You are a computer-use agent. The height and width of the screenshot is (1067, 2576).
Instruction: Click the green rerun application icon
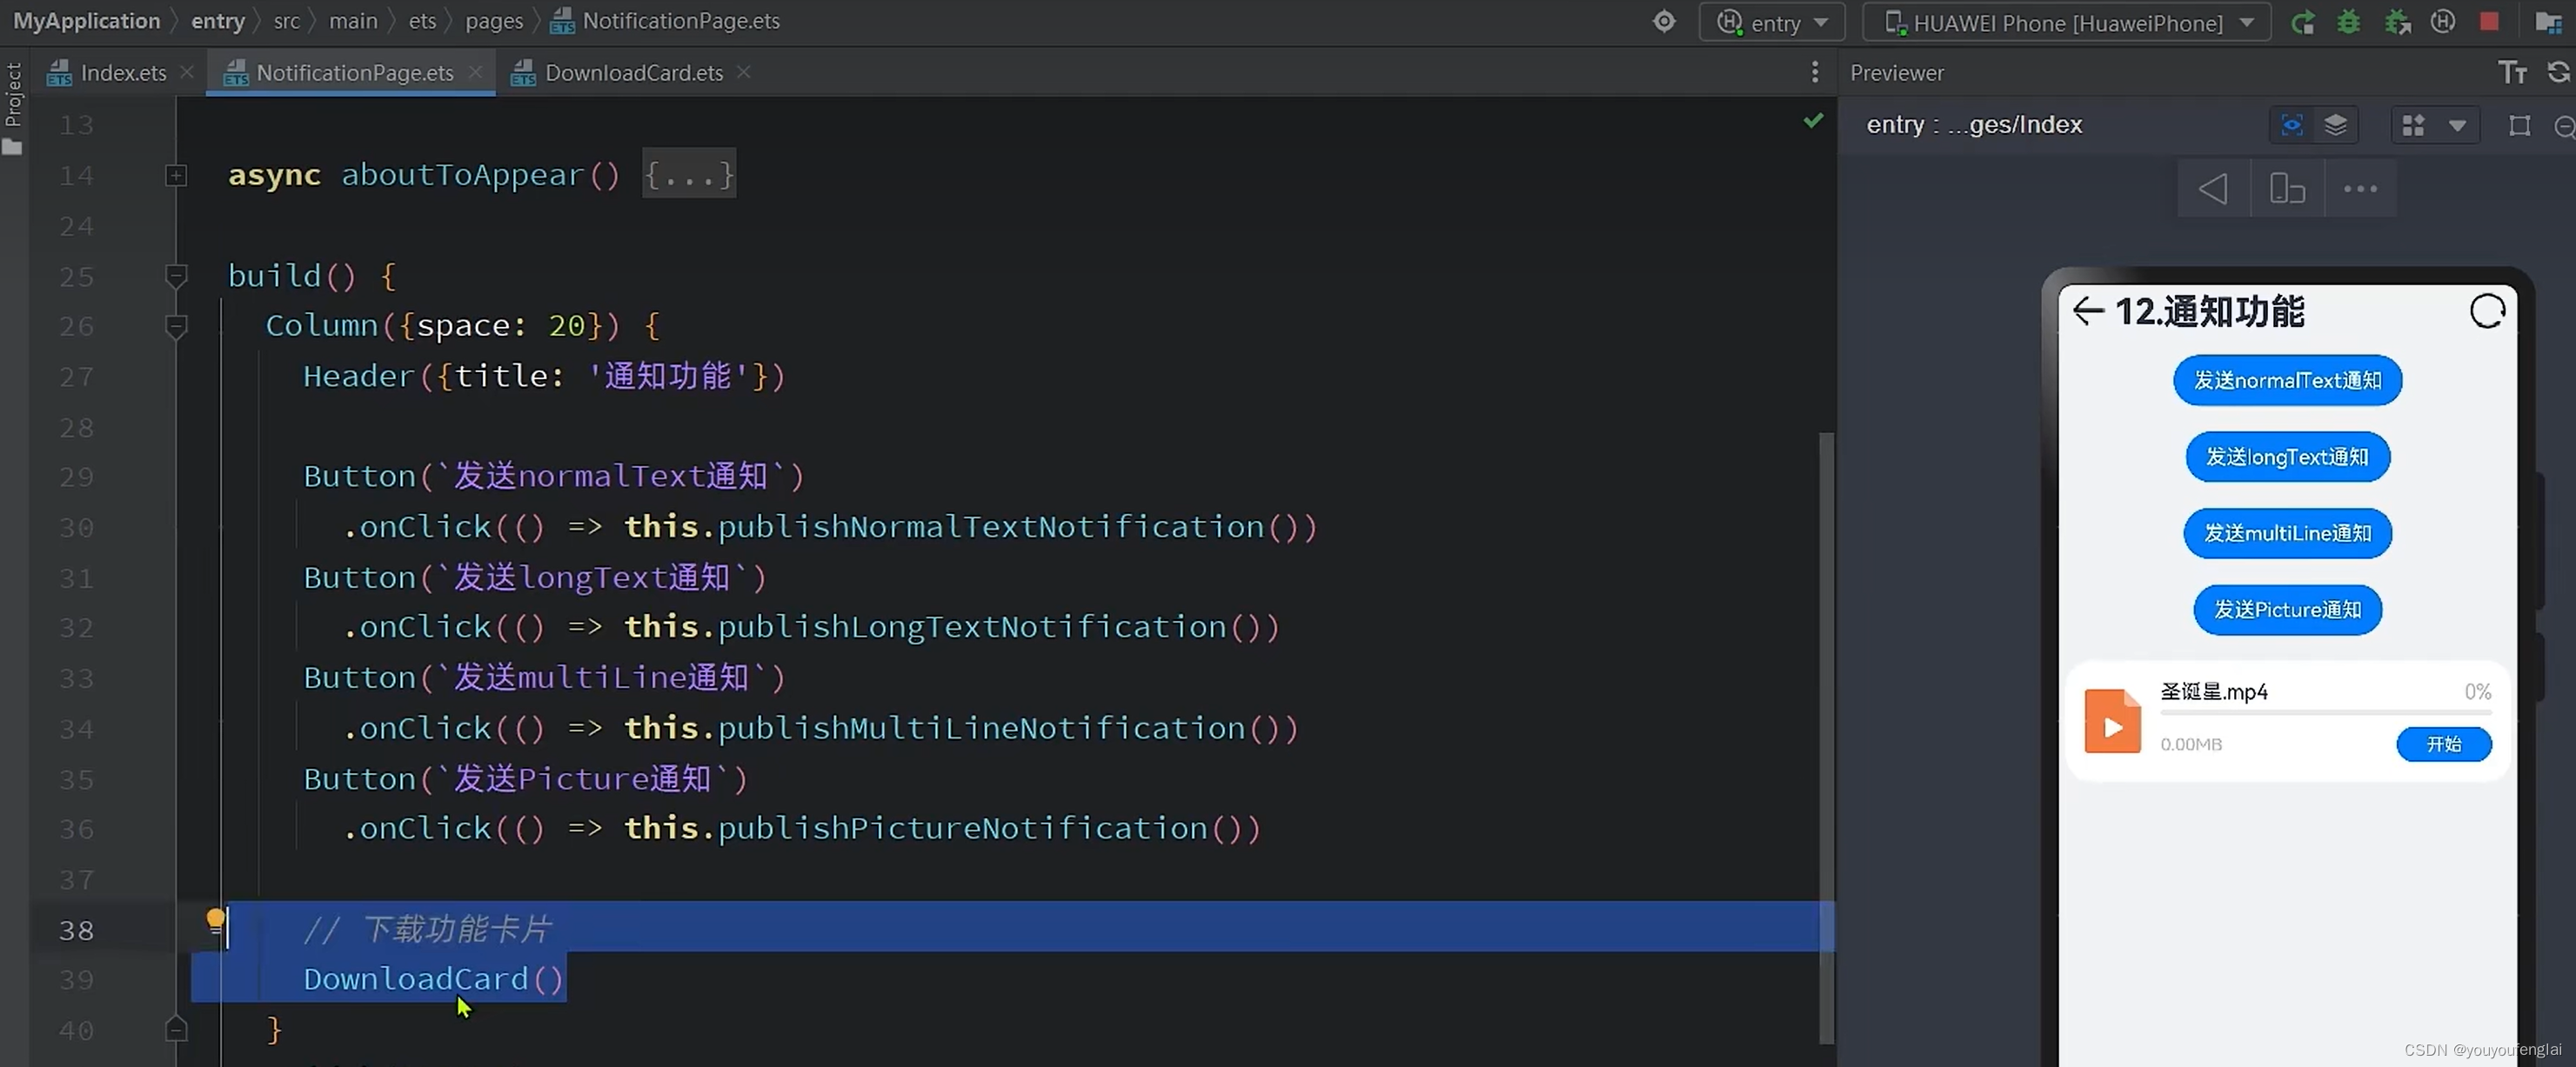(2303, 22)
